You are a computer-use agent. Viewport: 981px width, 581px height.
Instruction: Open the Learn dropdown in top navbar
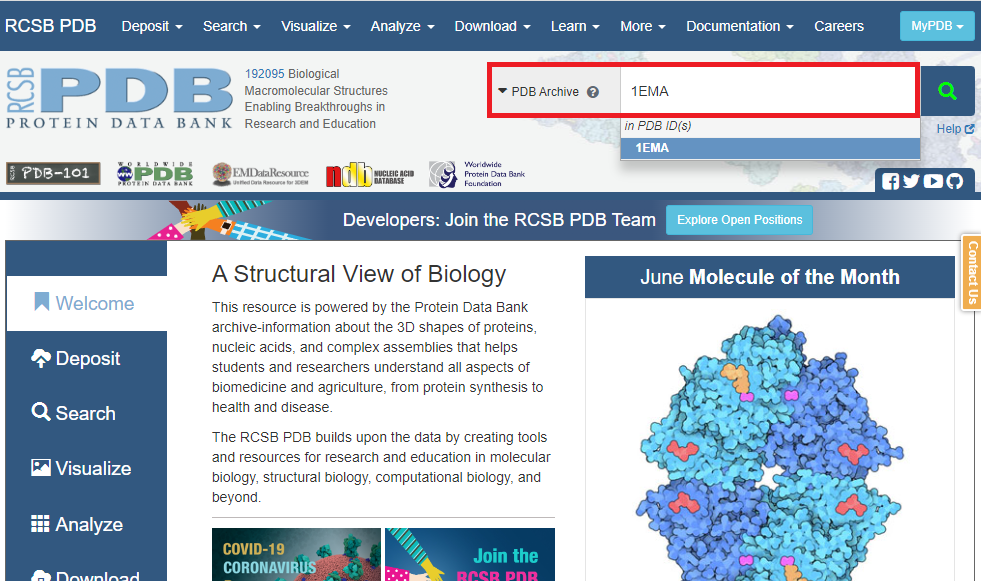point(575,26)
